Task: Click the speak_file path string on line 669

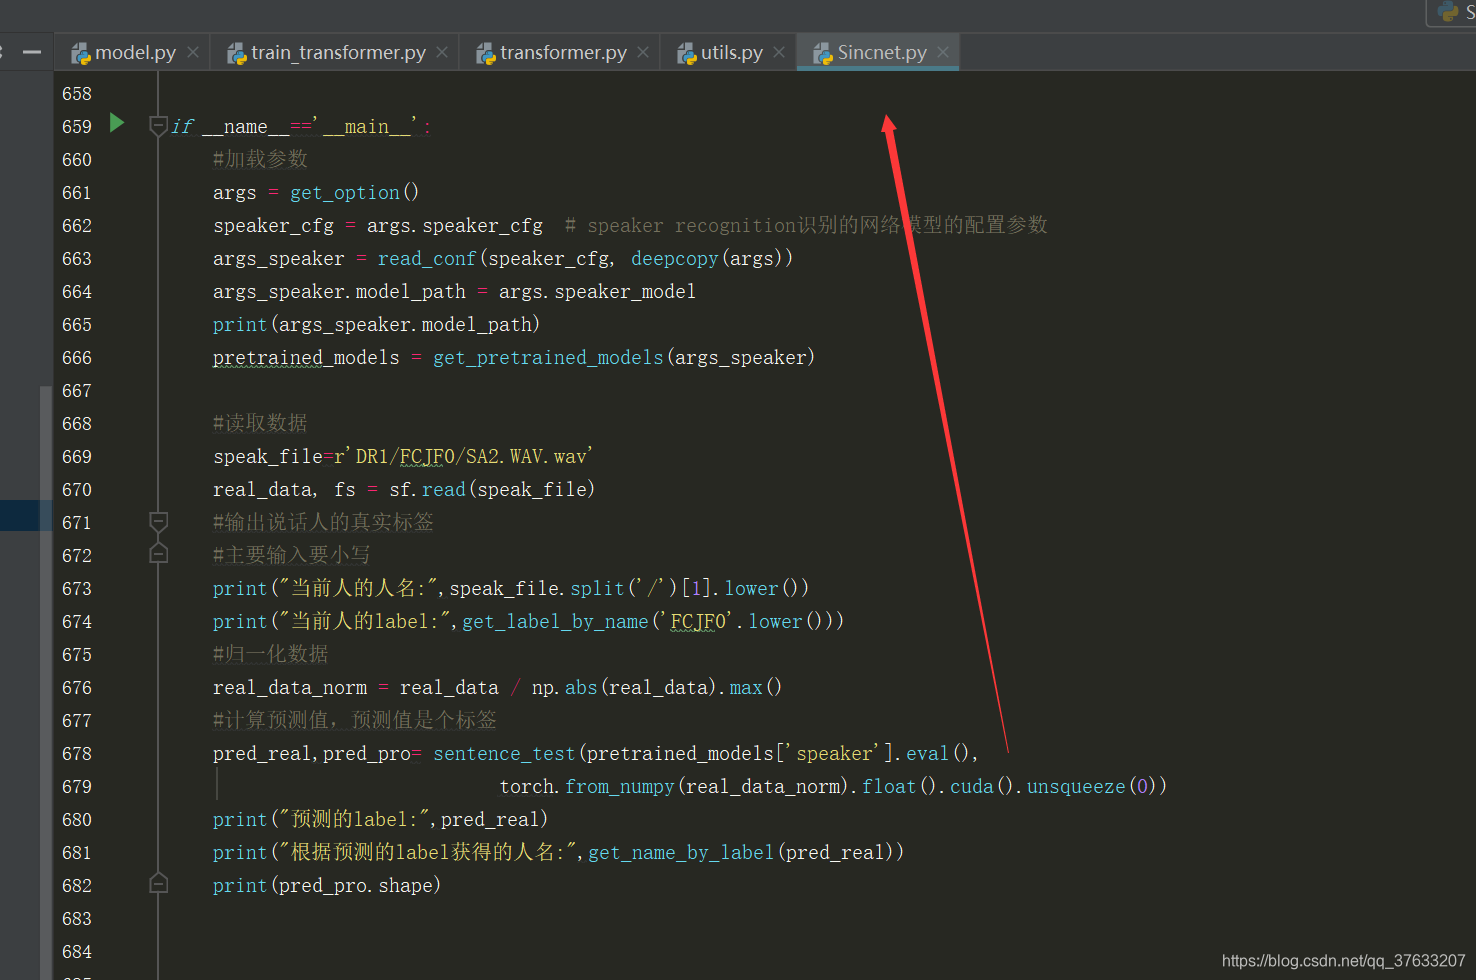Action: [x=468, y=456]
